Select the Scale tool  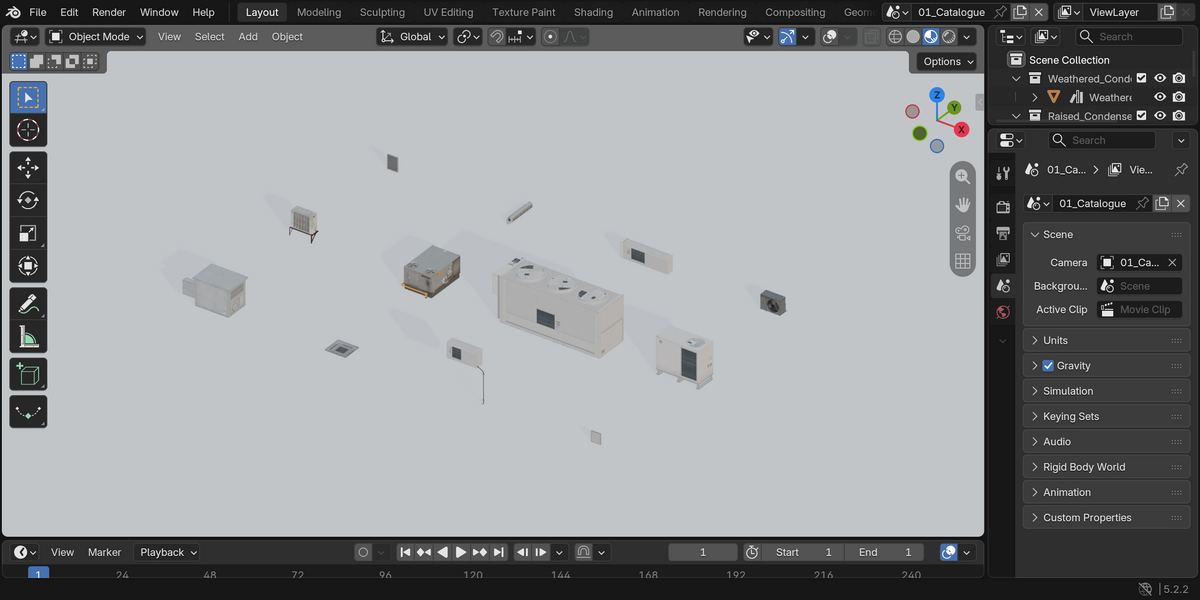pyautogui.click(x=28, y=233)
